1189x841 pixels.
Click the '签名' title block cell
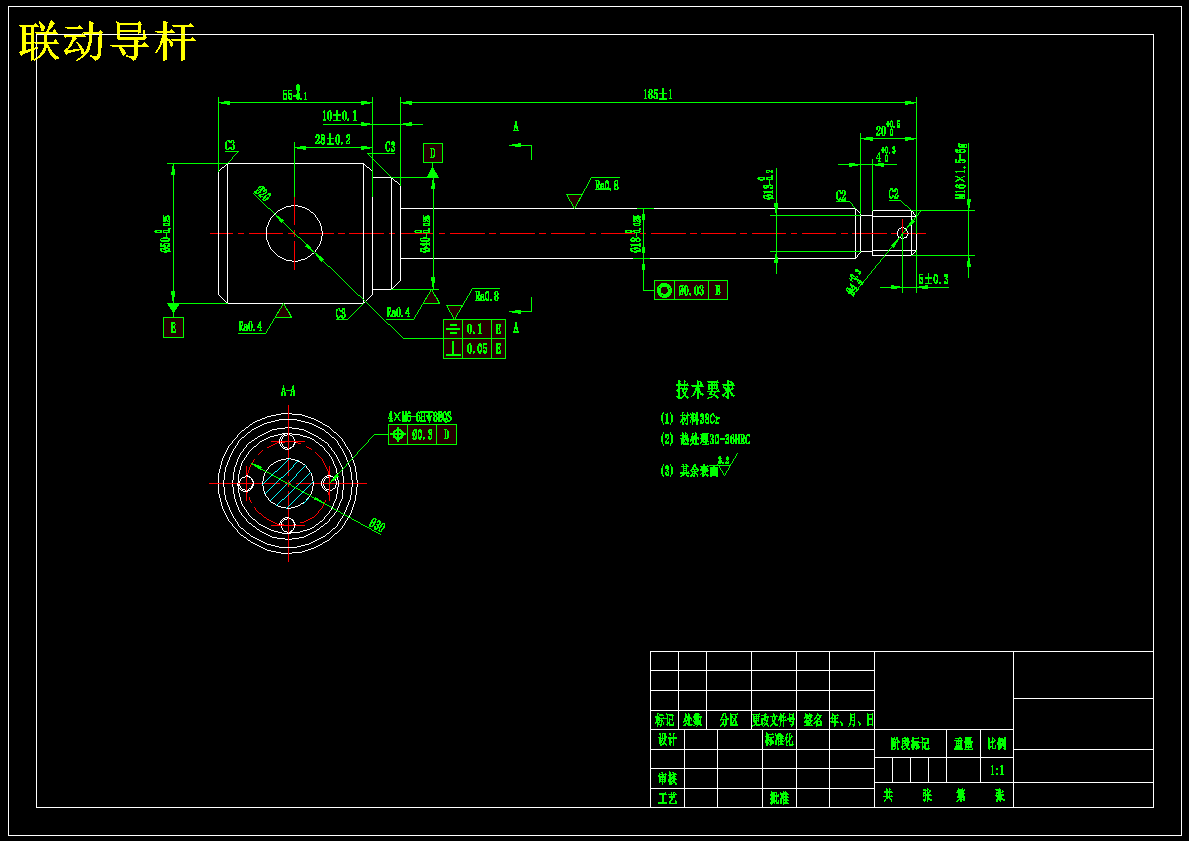813,720
